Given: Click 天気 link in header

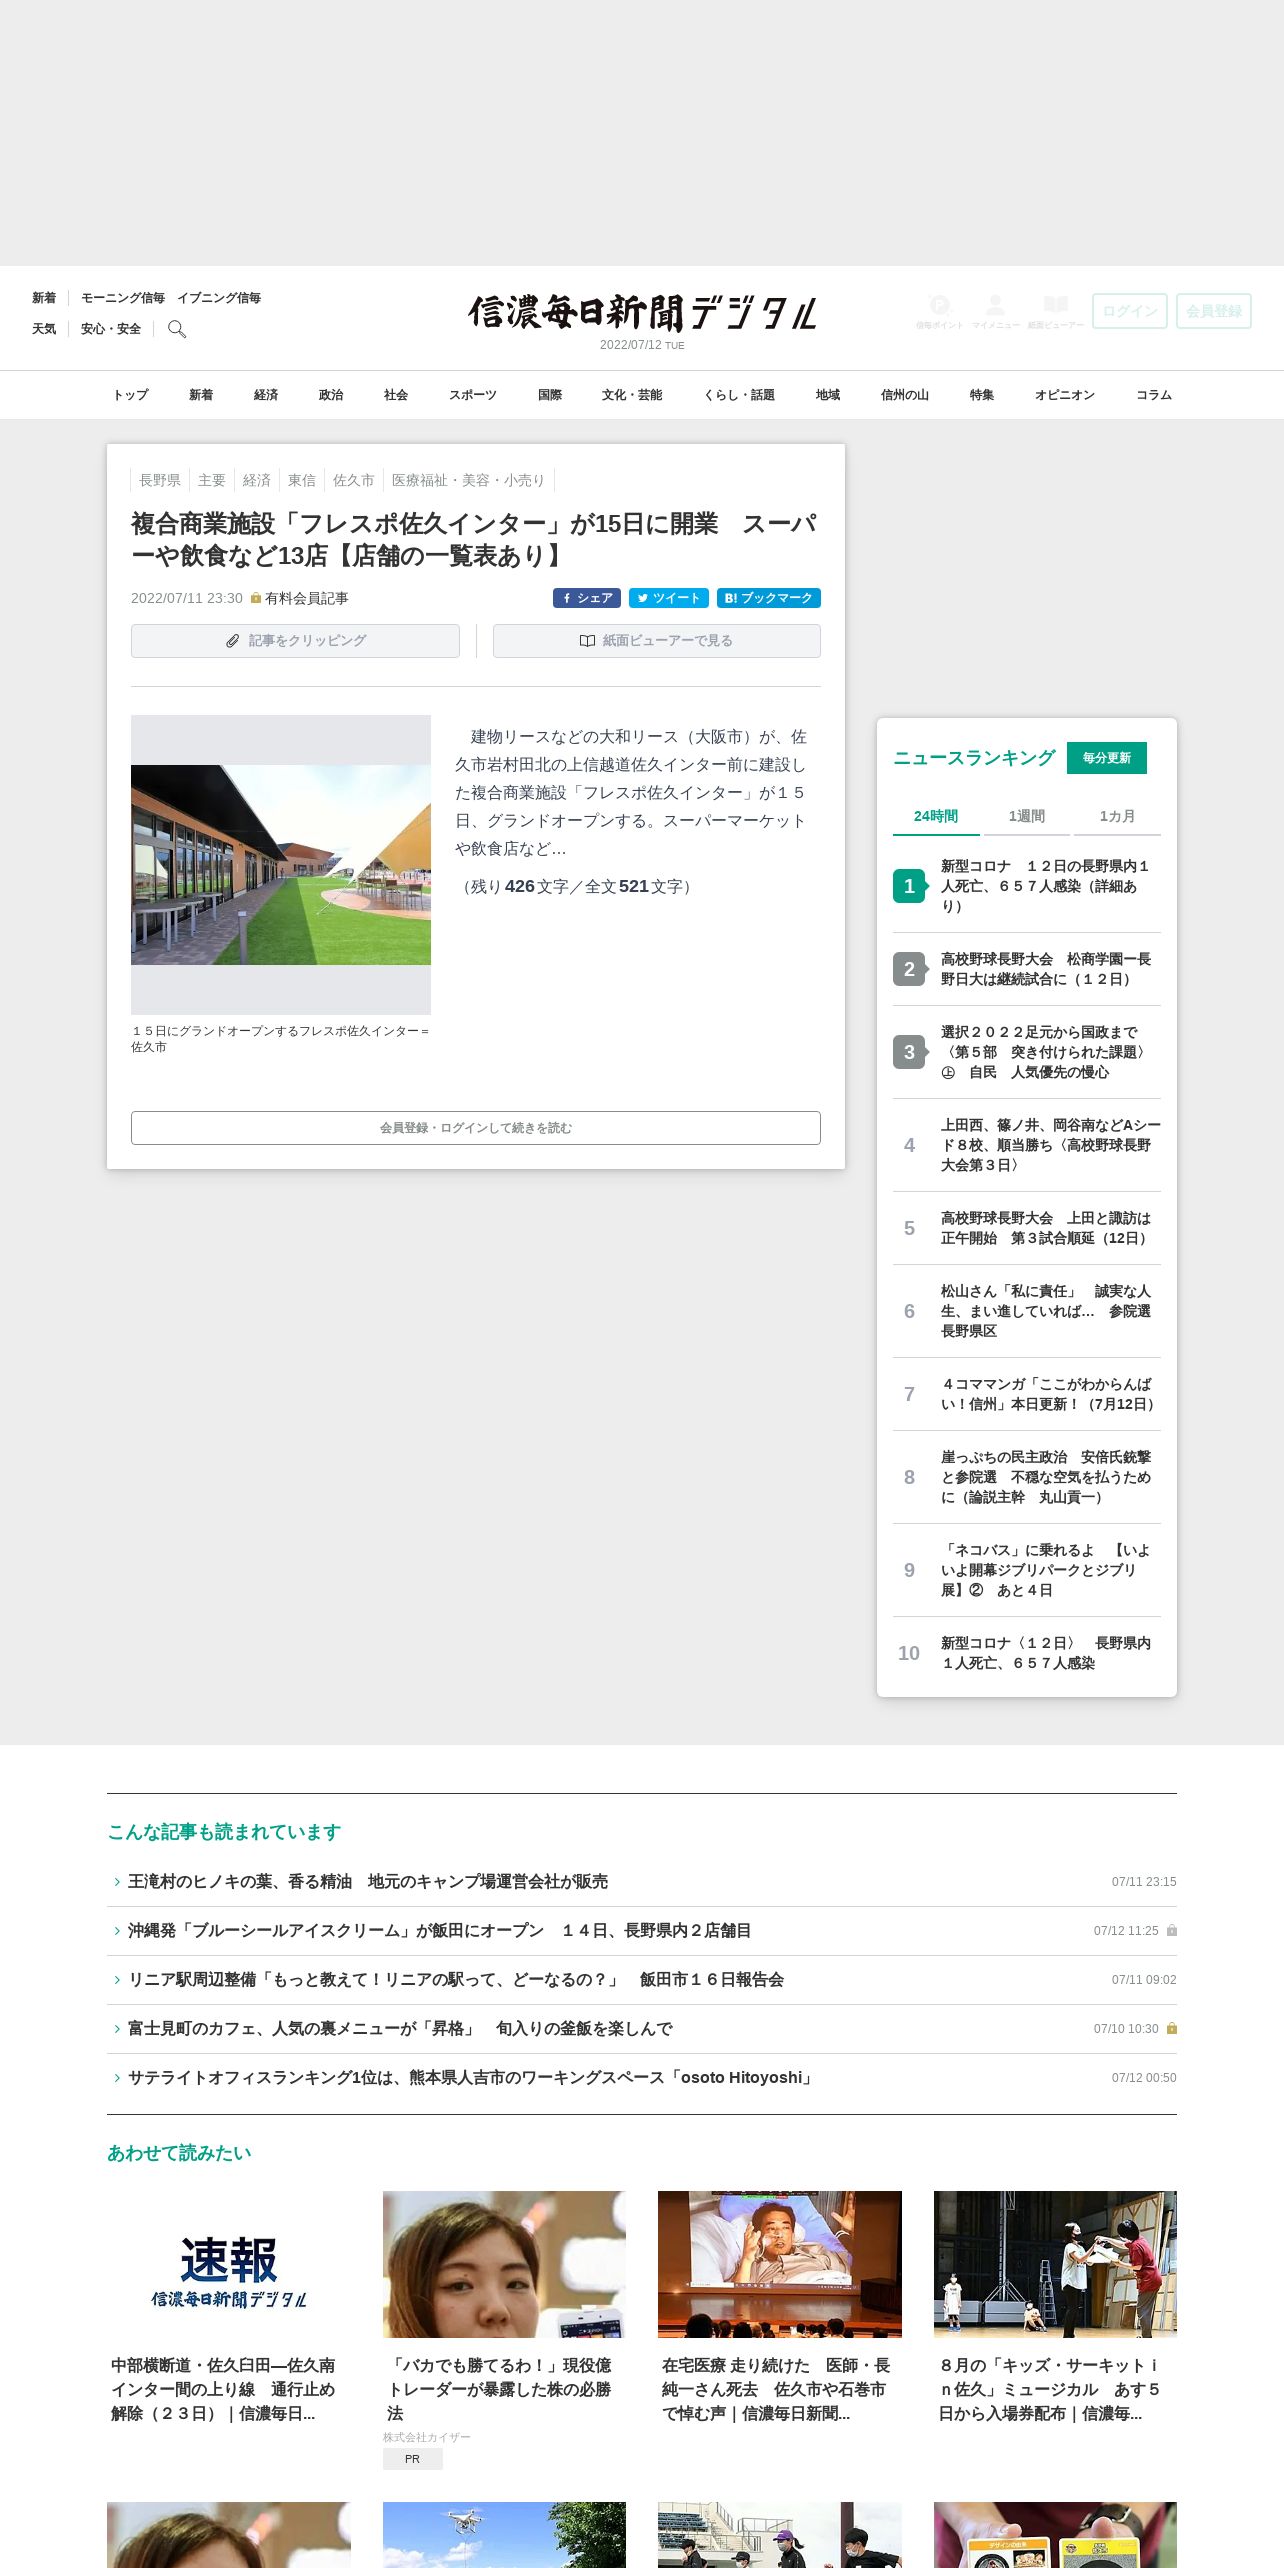Looking at the screenshot, I should [x=44, y=329].
